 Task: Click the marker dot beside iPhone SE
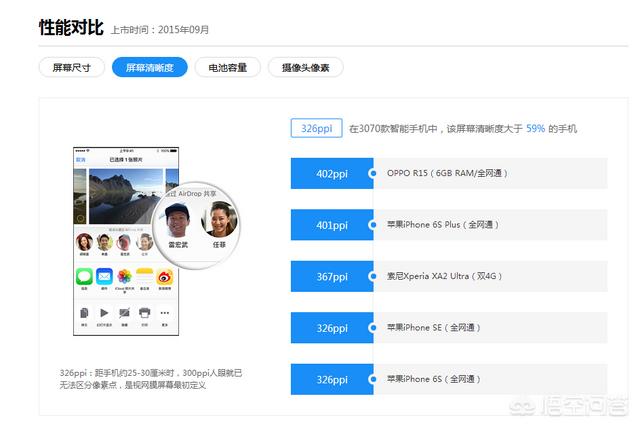tap(373, 328)
